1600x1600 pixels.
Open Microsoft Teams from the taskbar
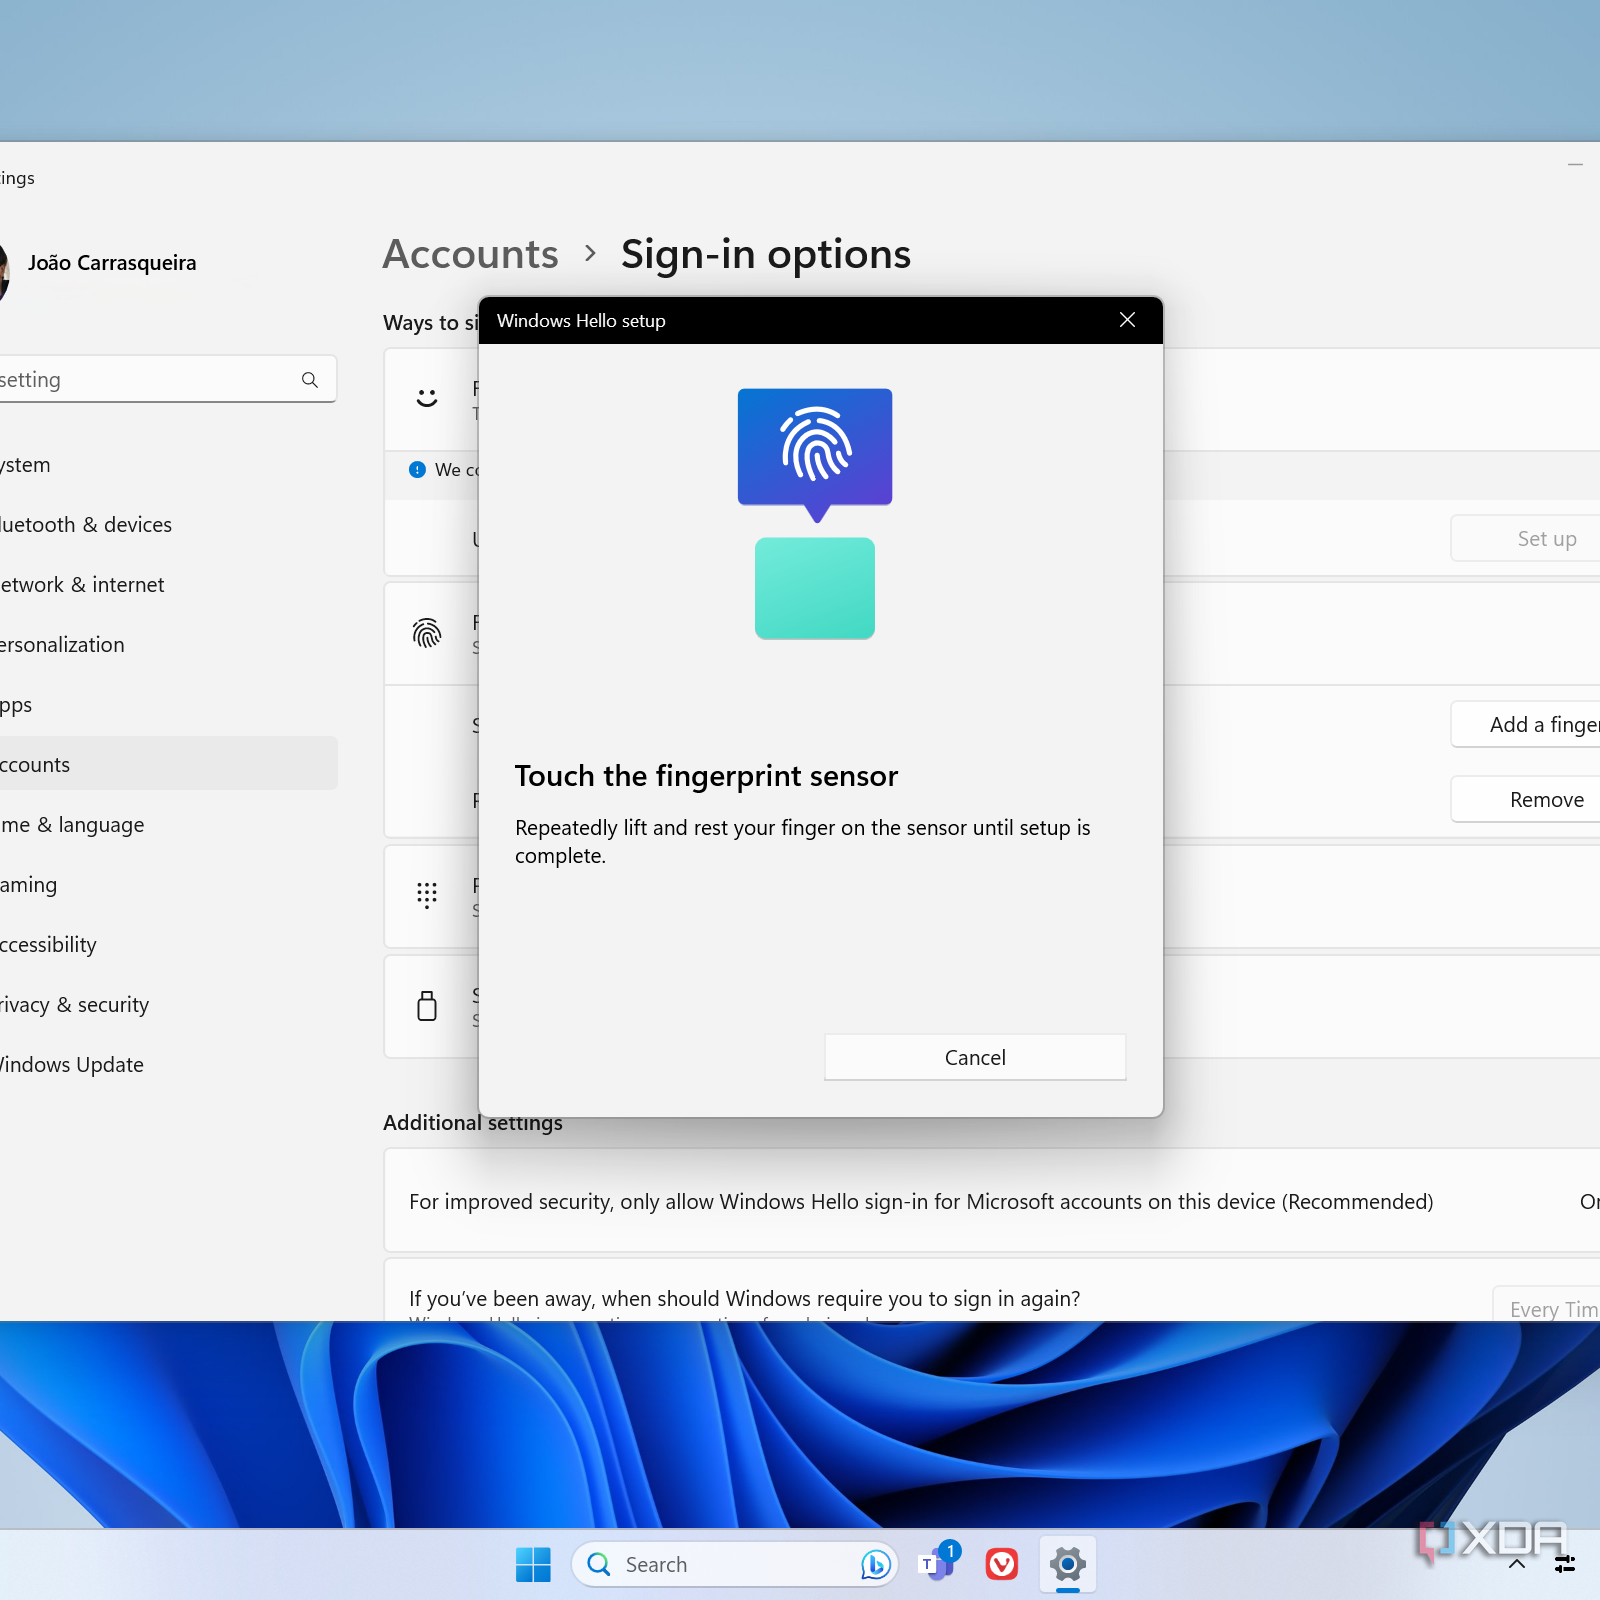point(937,1564)
